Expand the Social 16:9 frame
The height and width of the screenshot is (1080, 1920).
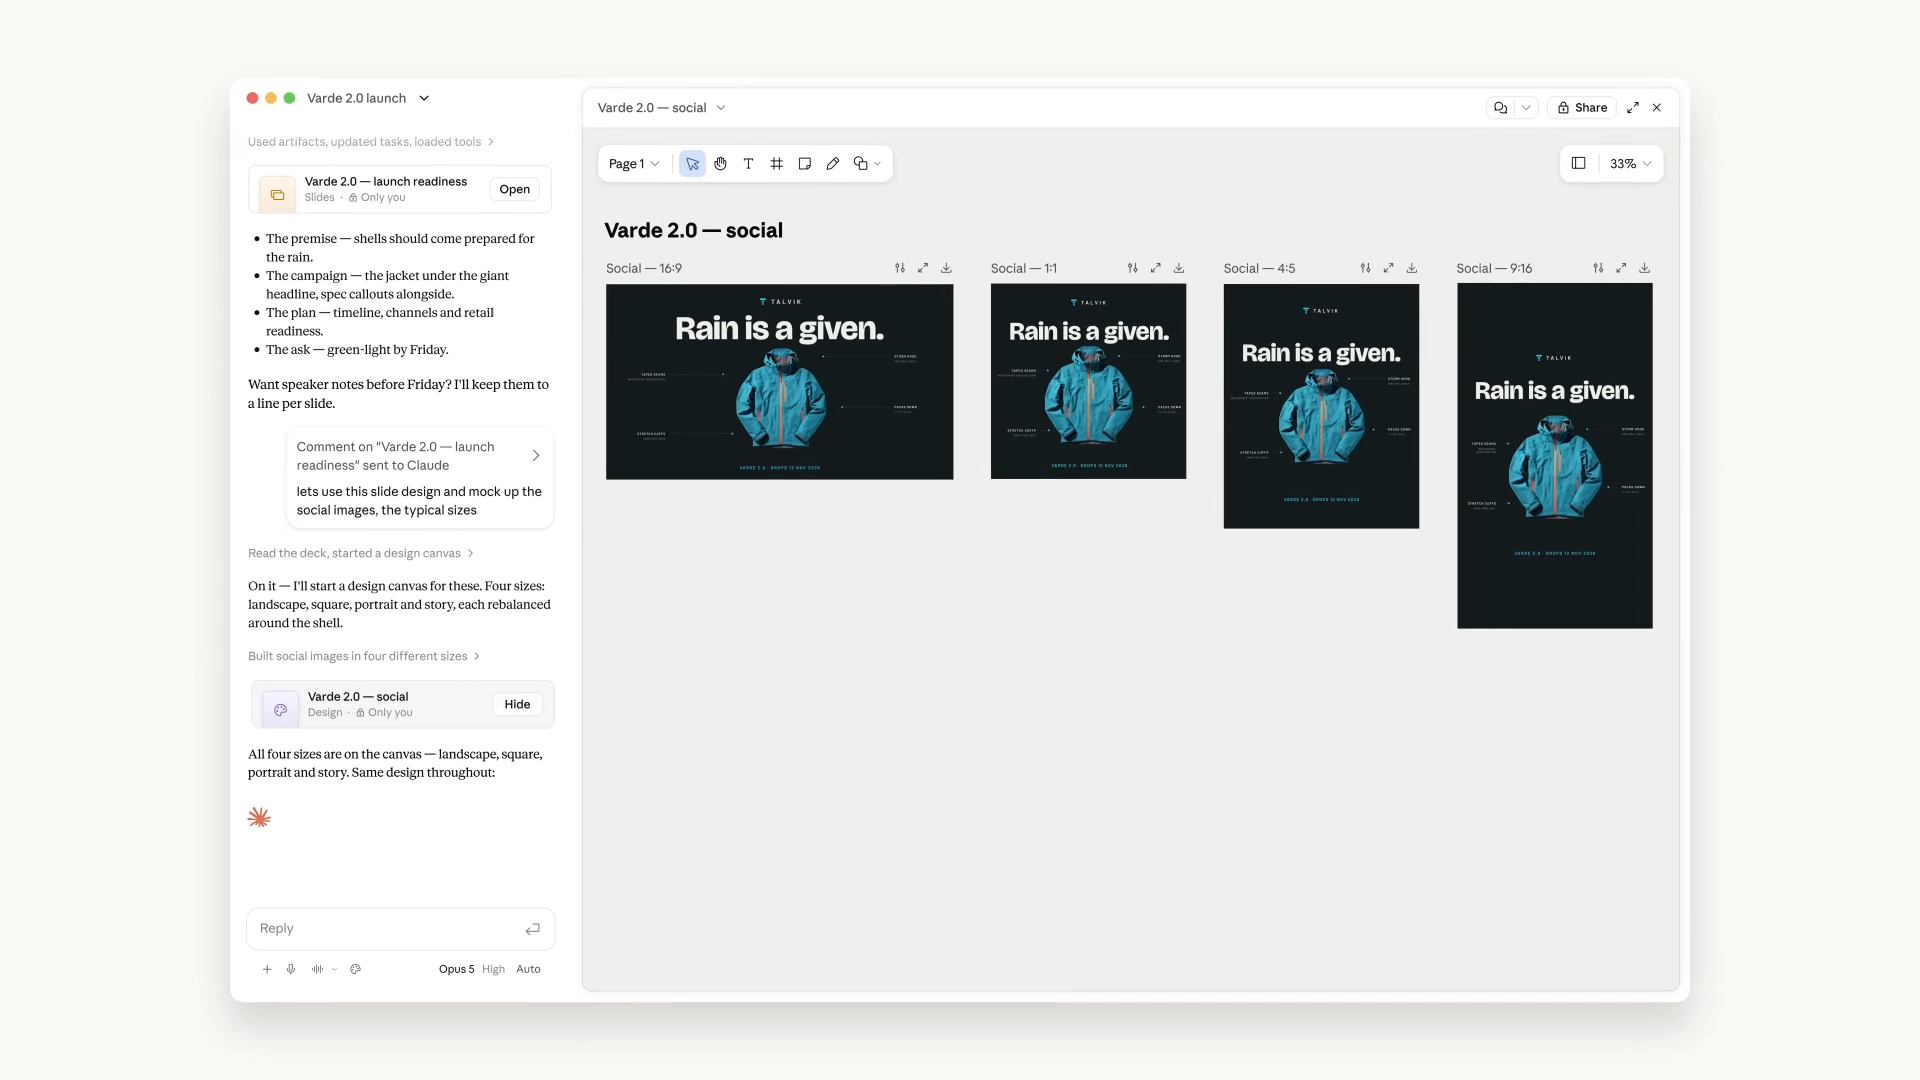[923, 268]
